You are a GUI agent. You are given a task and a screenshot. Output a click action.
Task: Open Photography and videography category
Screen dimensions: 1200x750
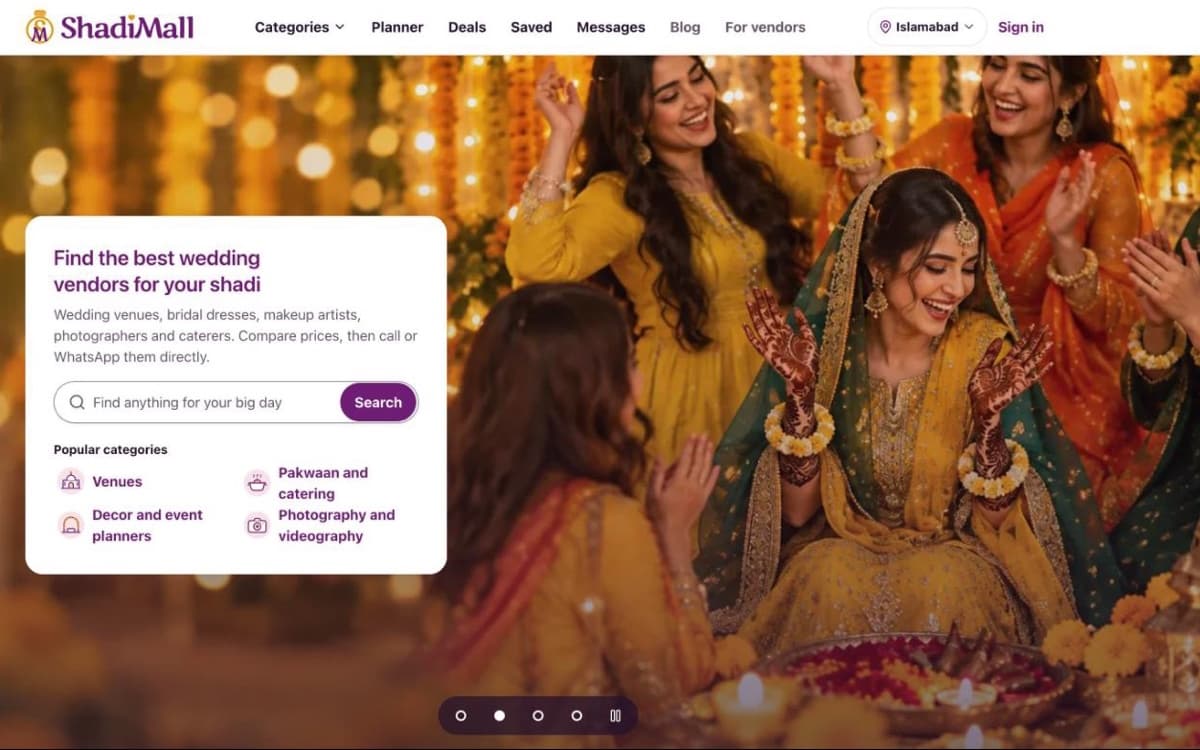(336, 525)
